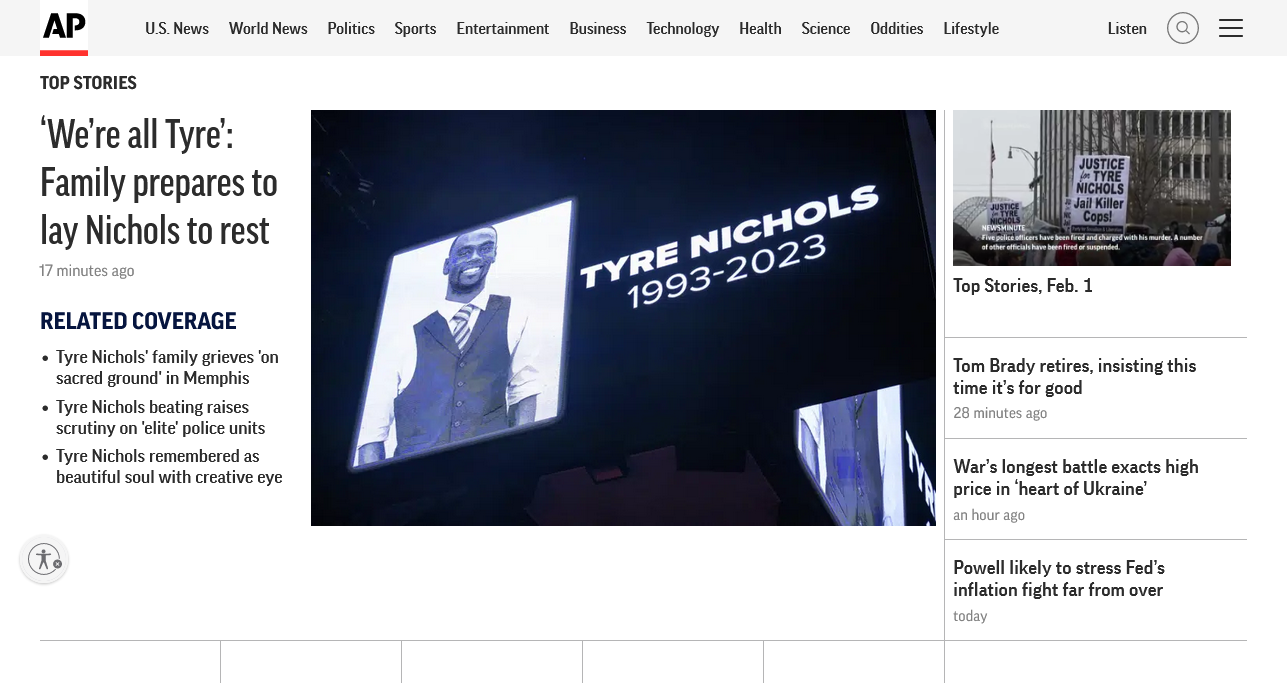Open the accessibility options icon

tap(44, 559)
